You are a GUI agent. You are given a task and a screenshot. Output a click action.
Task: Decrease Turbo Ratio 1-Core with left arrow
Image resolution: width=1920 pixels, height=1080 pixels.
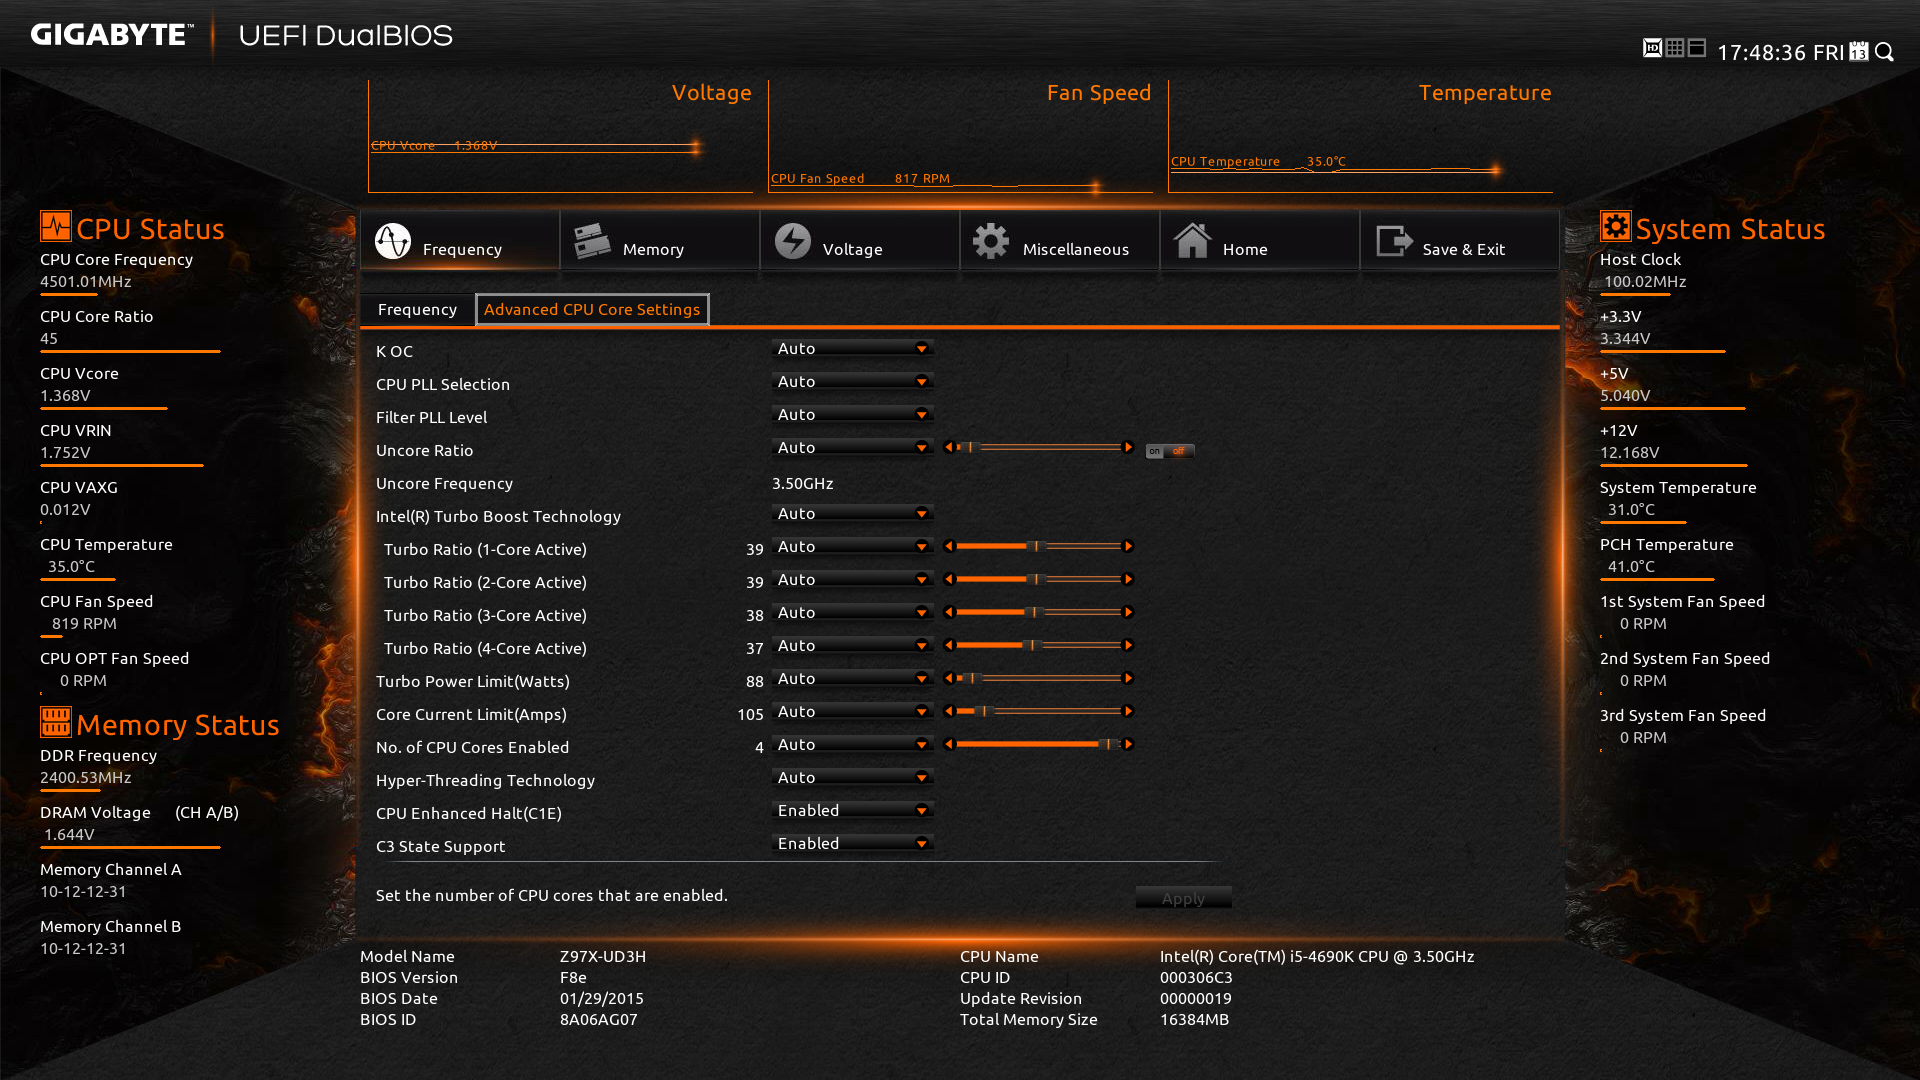click(x=949, y=546)
